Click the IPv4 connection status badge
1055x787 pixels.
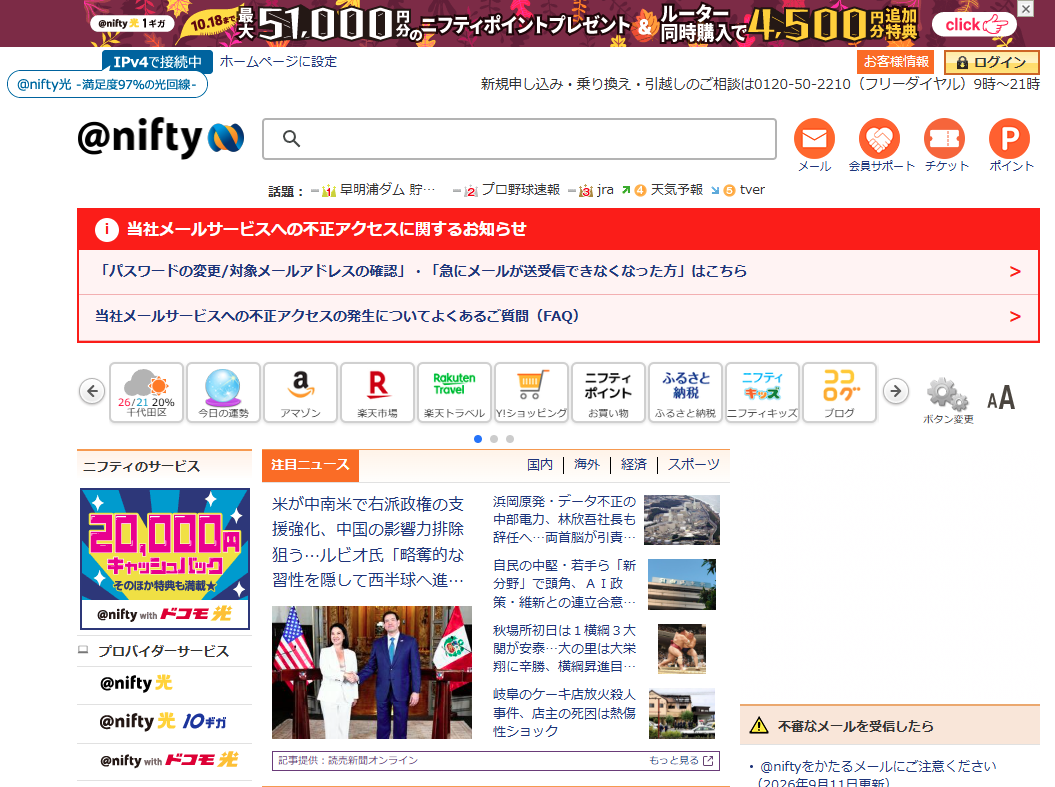pos(157,62)
